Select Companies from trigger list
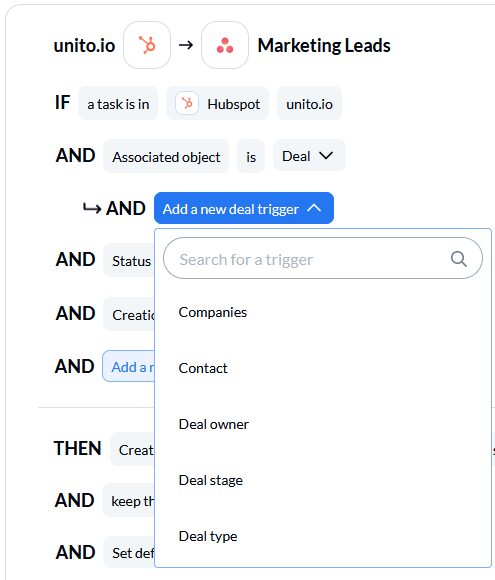 [212, 313]
